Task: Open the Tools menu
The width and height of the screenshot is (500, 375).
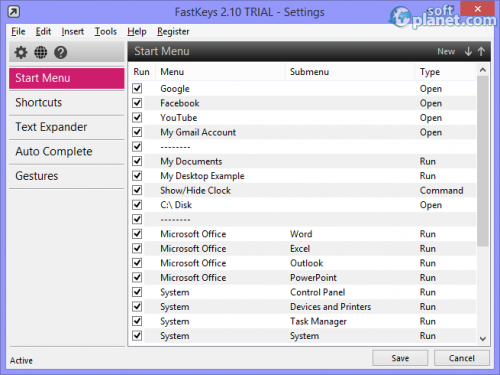Action: coord(105,31)
